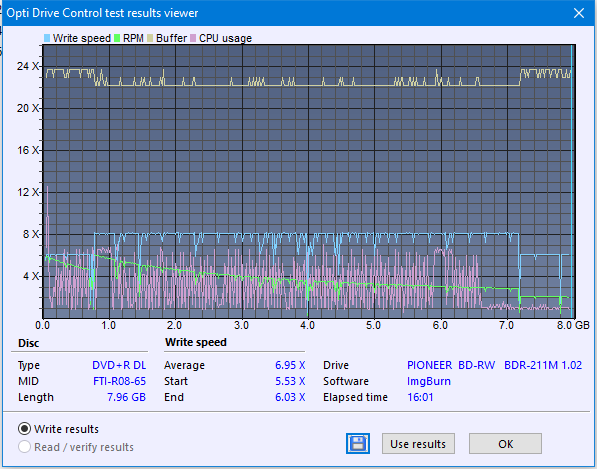Click the FTI-R08-65 MID value
597x469 pixels.
[119, 381]
